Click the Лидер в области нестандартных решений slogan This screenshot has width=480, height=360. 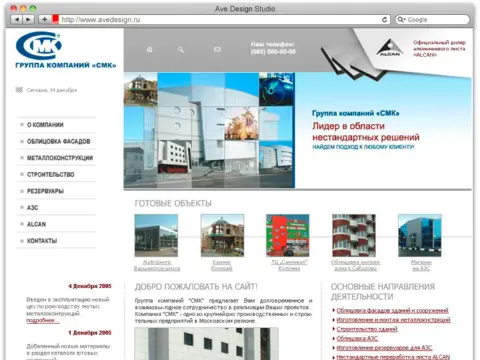click(x=366, y=132)
